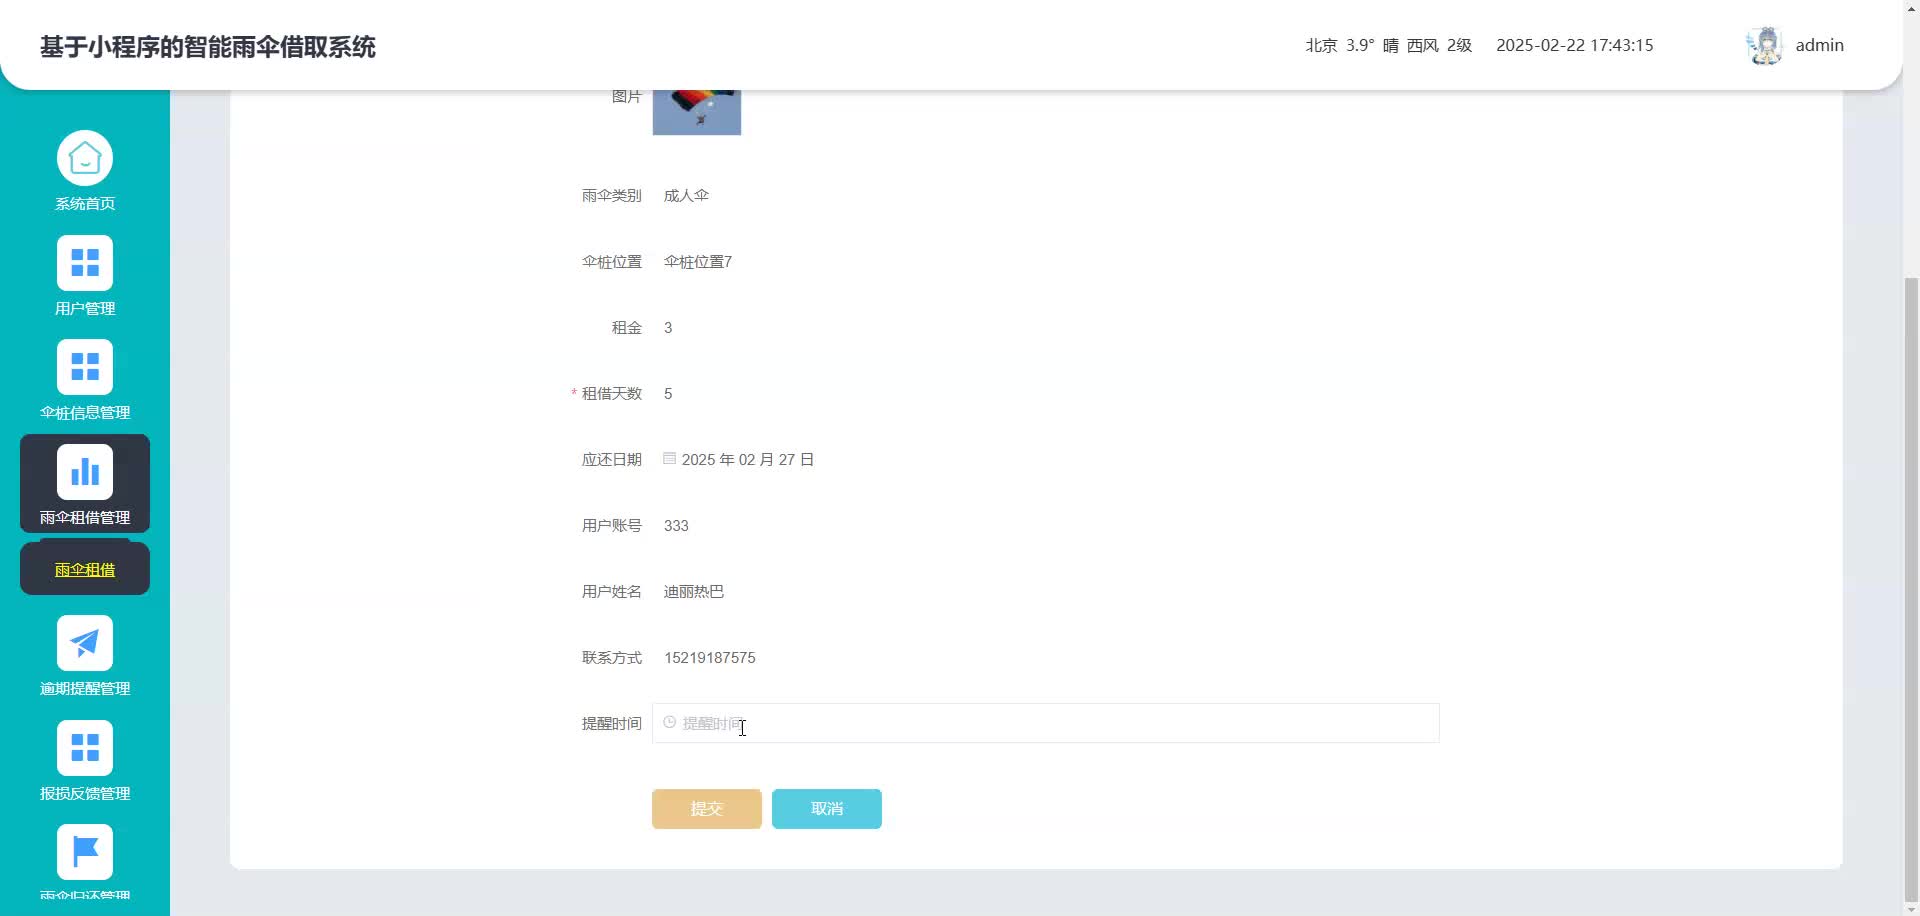Click the admin username text
The width and height of the screenshot is (1920, 916).
tap(1819, 45)
